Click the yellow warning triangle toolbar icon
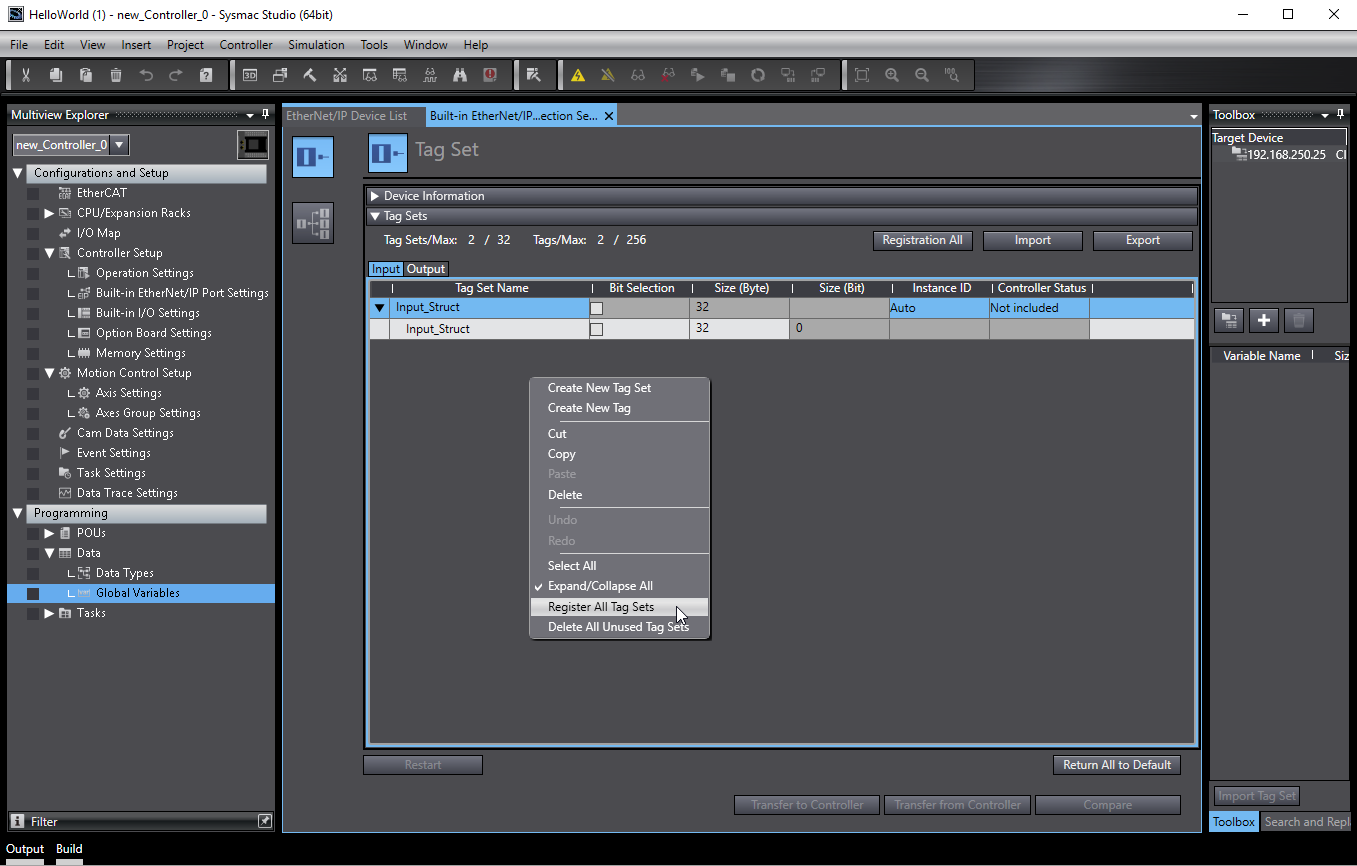The width and height of the screenshot is (1357, 866). coord(578,75)
